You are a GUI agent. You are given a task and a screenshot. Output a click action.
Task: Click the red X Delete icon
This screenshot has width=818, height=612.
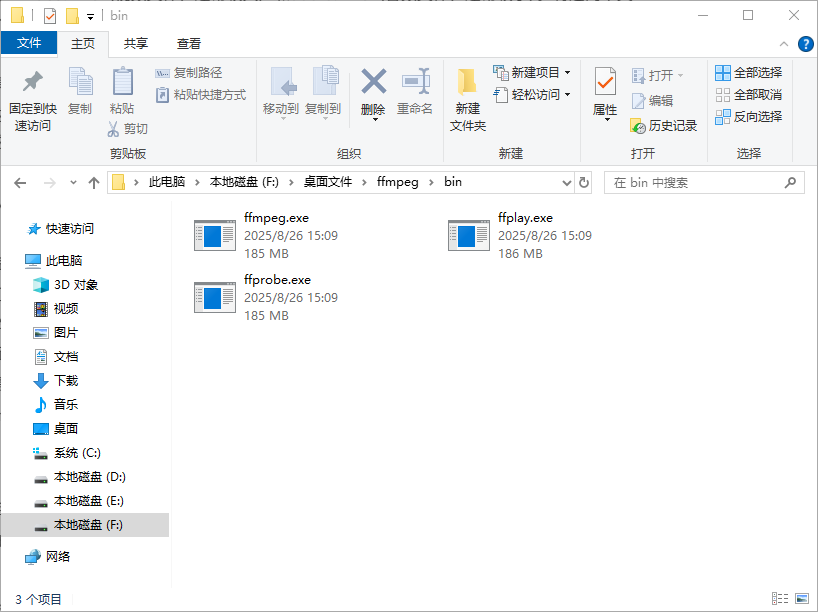click(x=374, y=81)
